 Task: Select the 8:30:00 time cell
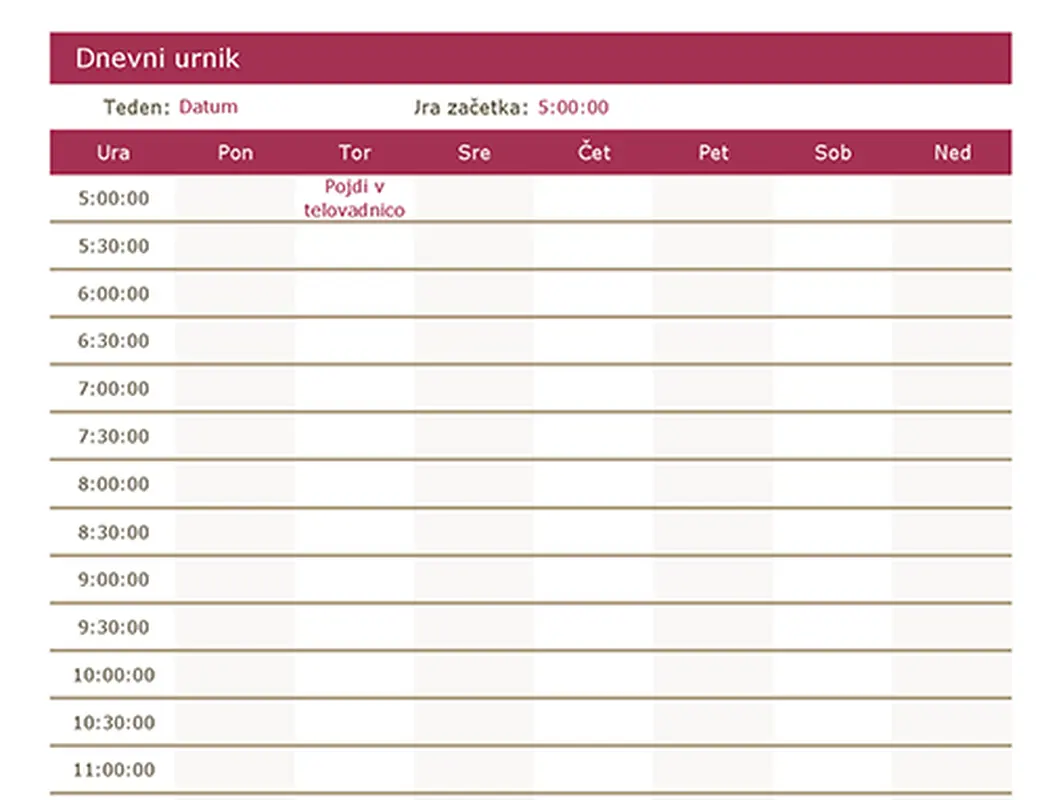coord(113,532)
